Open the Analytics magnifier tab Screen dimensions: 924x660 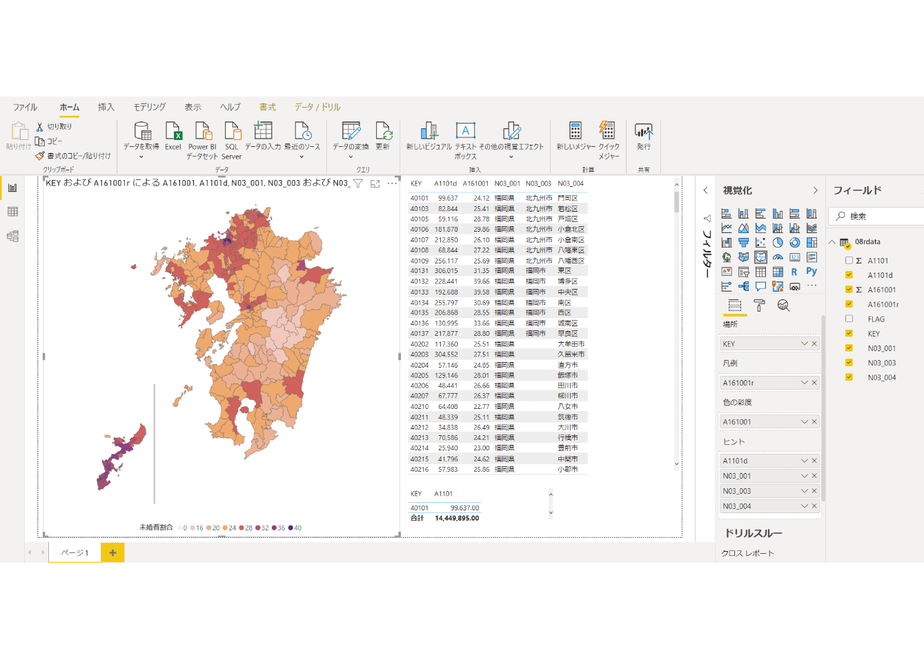click(x=783, y=305)
